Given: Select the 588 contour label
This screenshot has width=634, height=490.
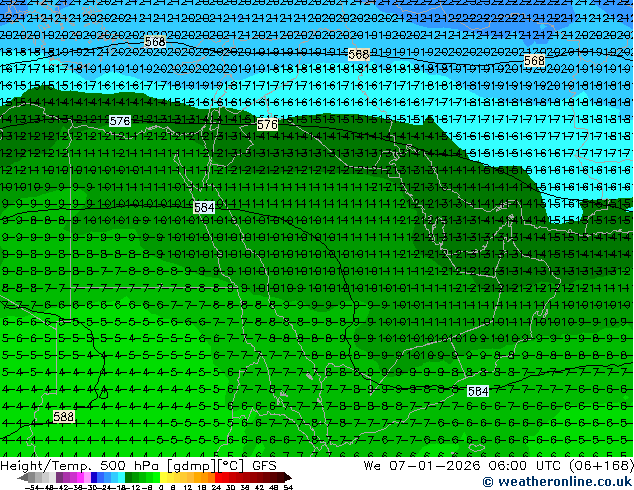Looking at the screenshot, I should 63,416.
